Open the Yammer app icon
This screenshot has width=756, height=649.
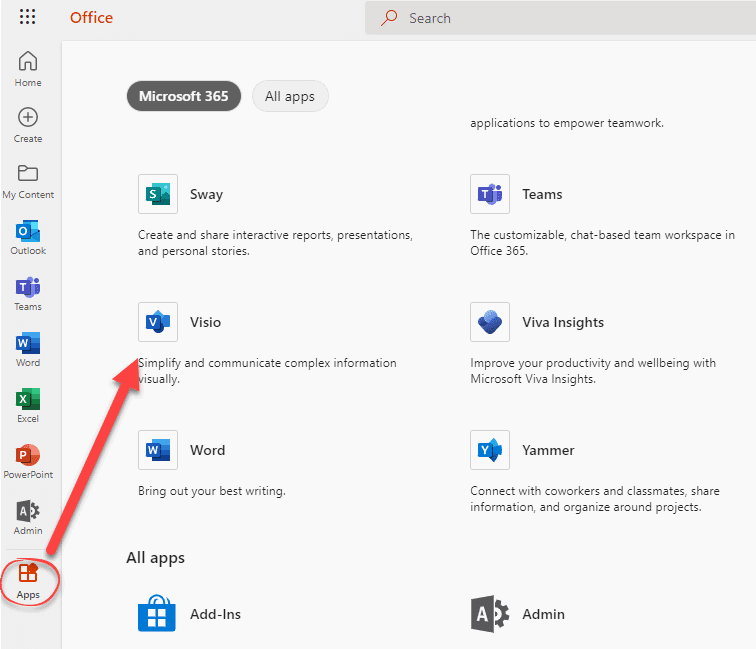[x=490, y=450]
